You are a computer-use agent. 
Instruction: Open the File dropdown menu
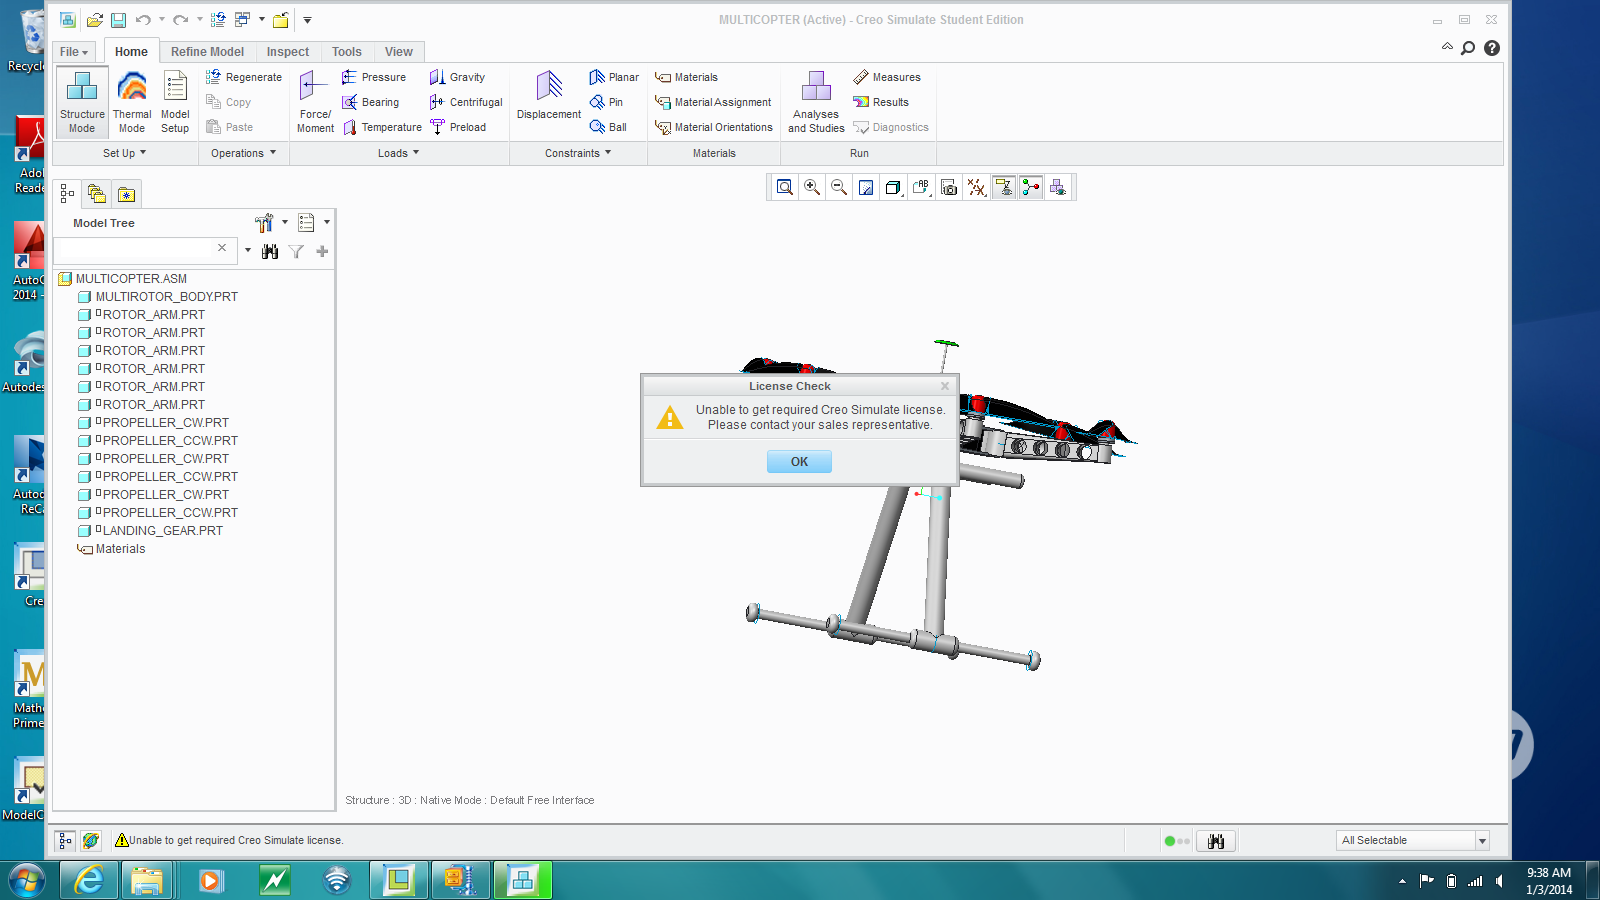74,52
